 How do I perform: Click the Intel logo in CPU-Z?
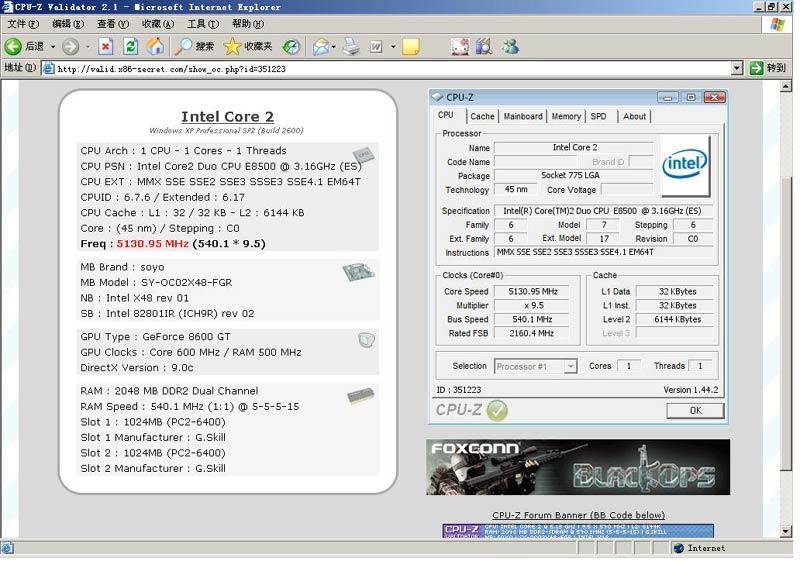(x=685, y=165)
